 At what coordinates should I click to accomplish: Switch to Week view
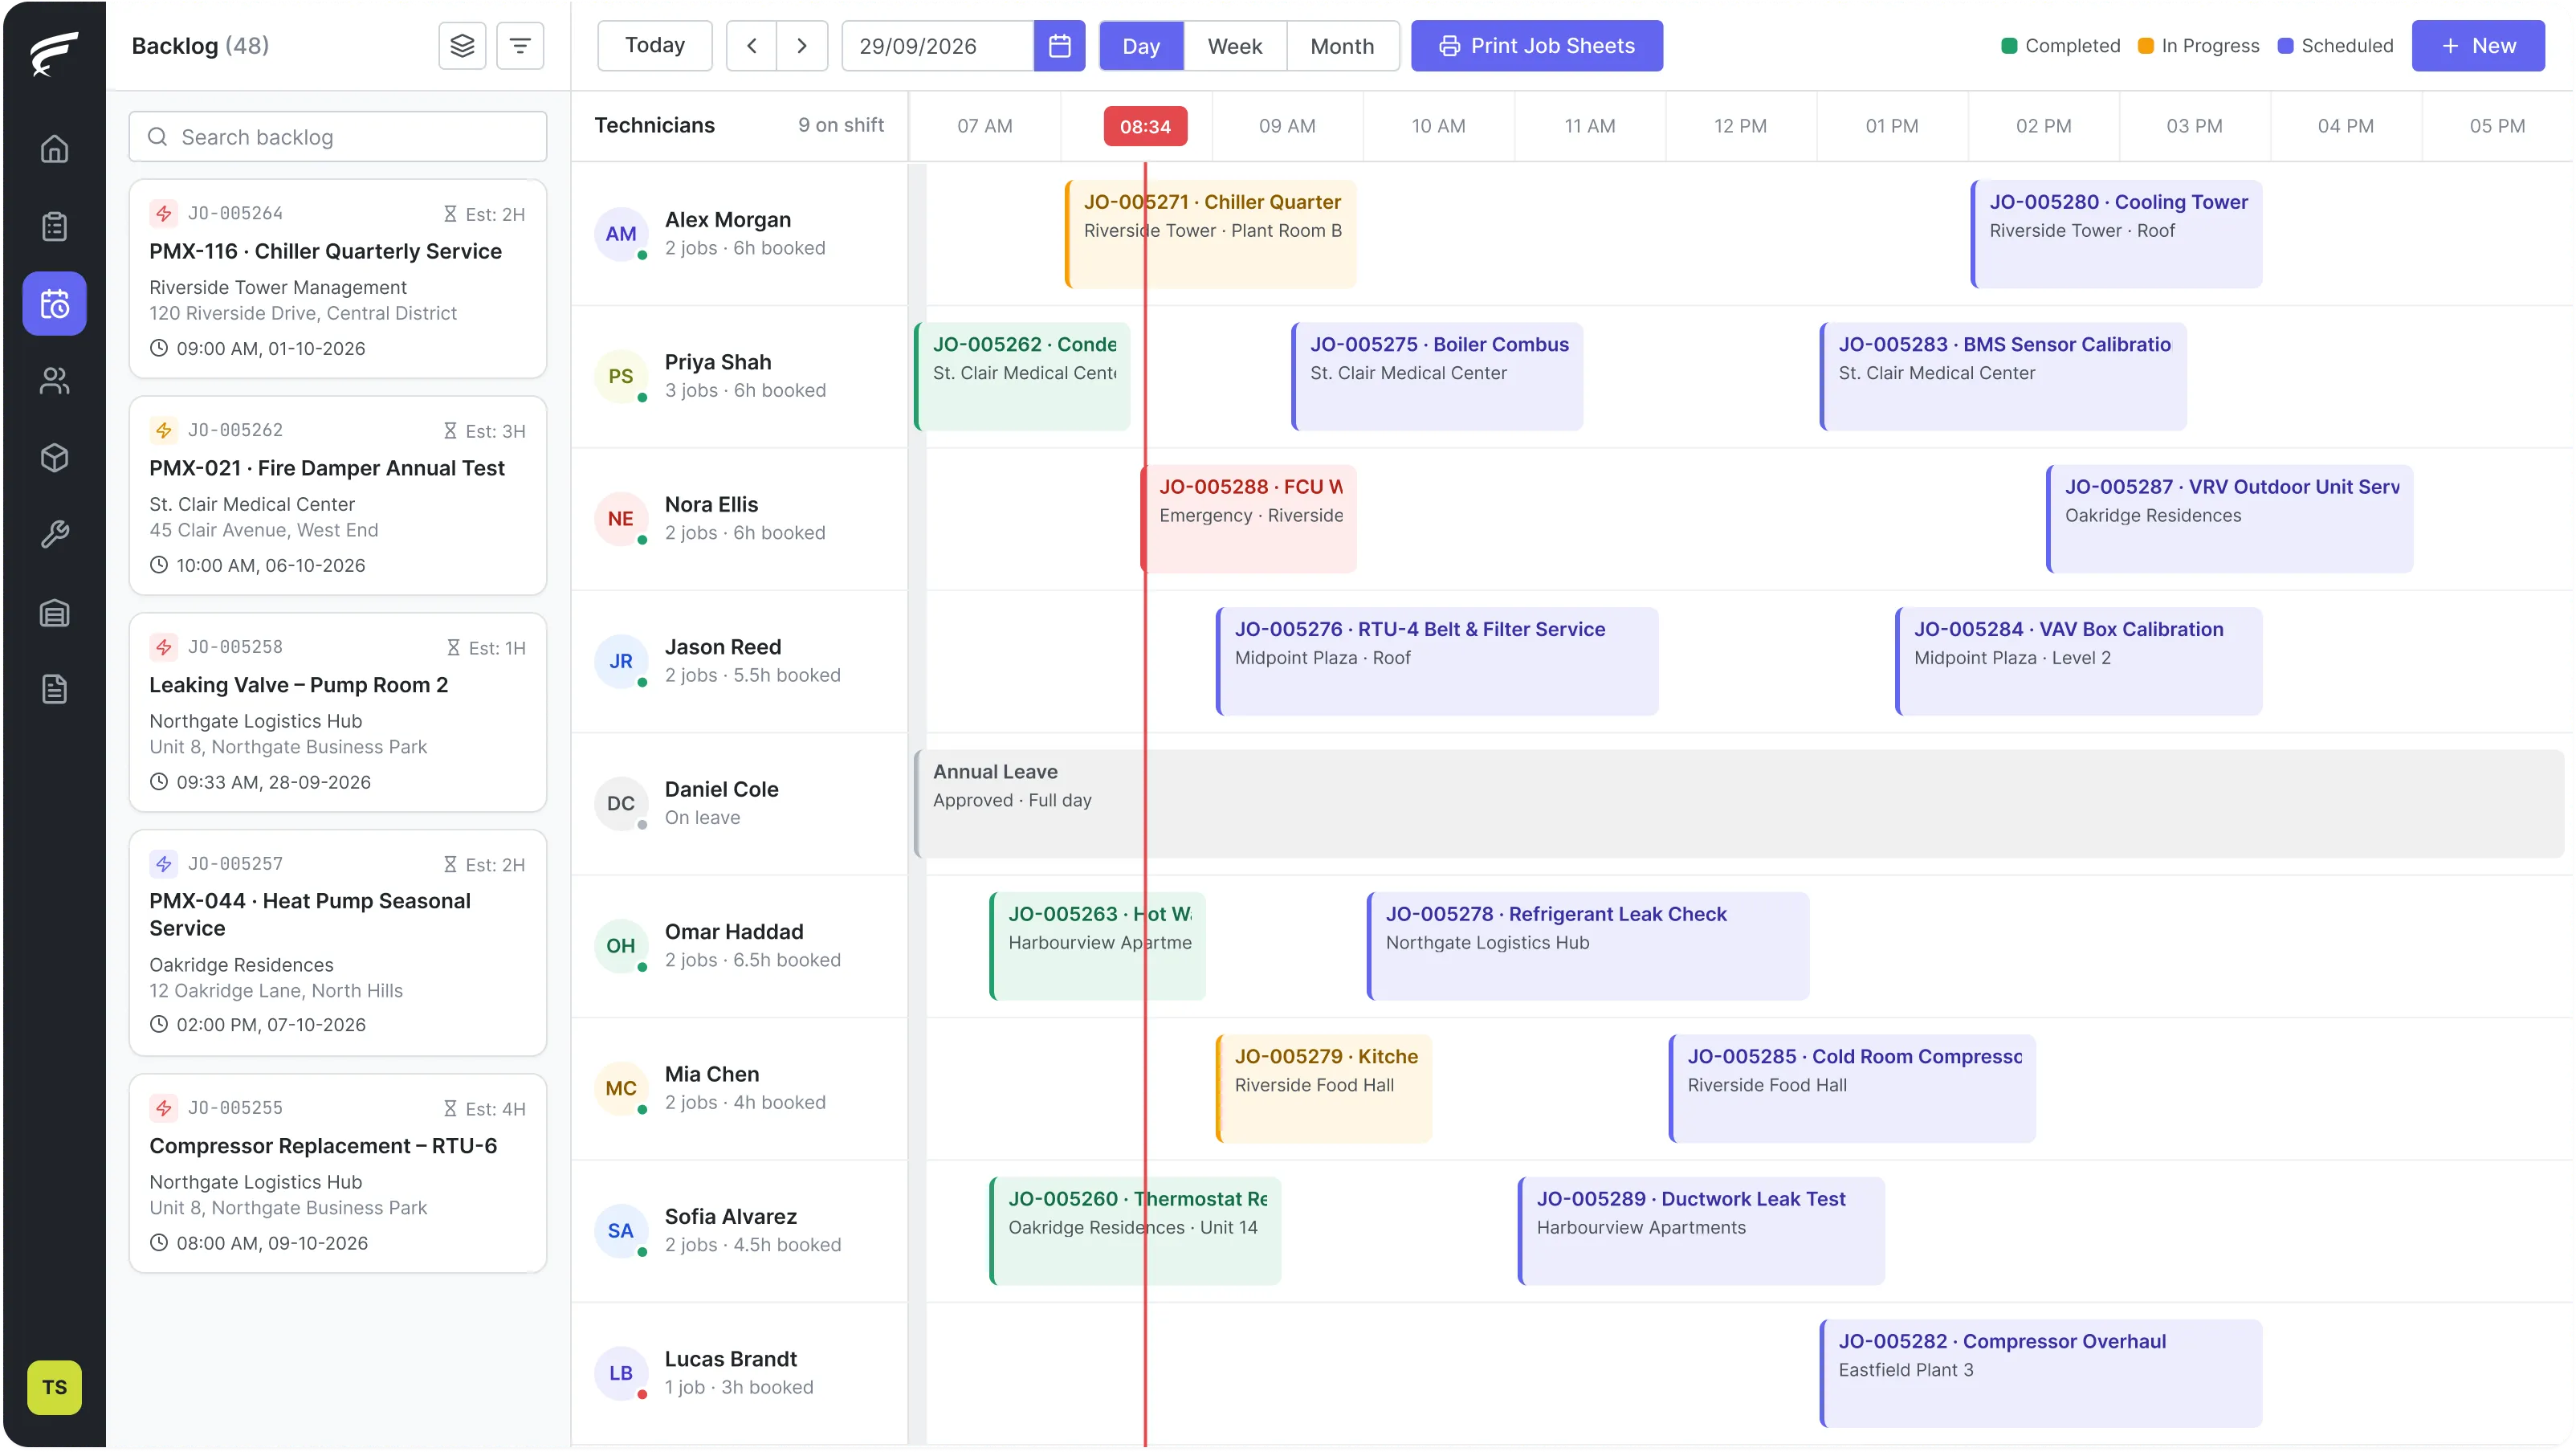click(x=1235, y=46)
